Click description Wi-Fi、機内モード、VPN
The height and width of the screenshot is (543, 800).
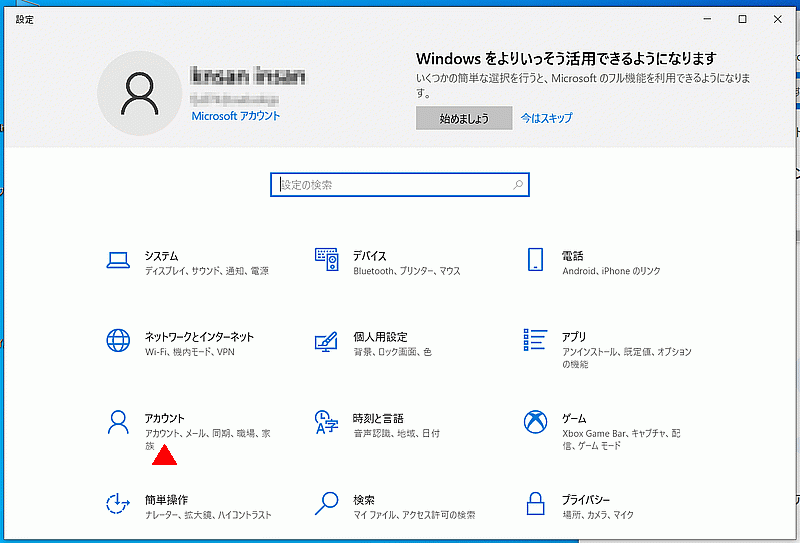click(190, 352)
